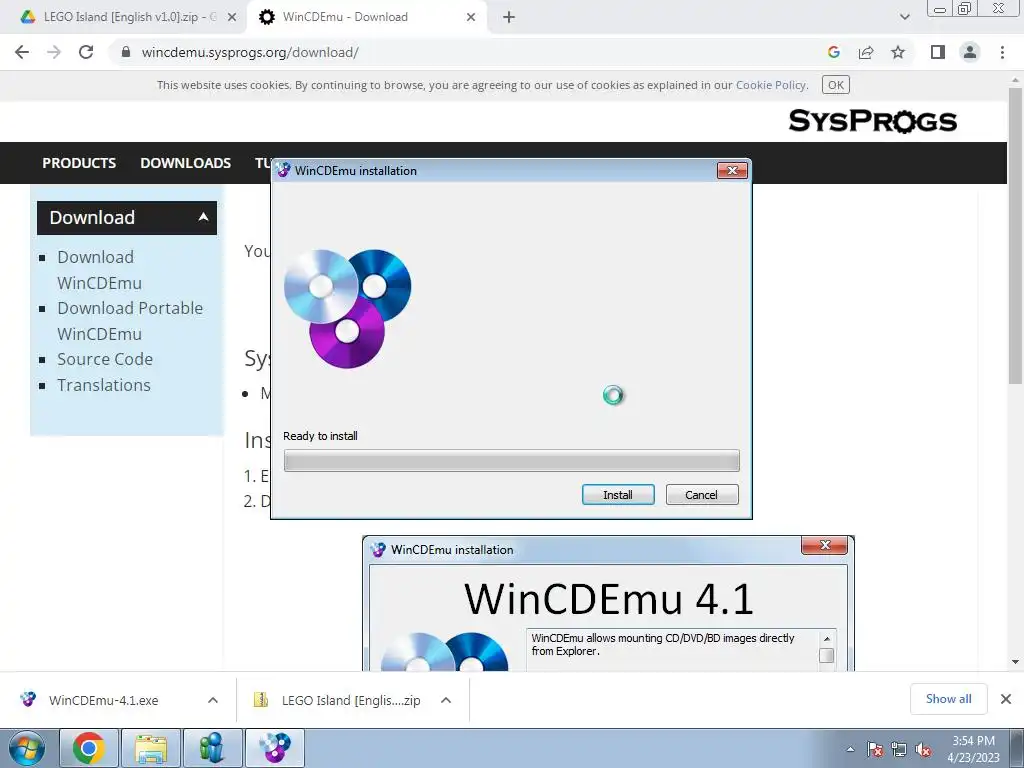Go forward in Chrome browser
Viewport: 1024px width, 768px height.
[x=54, y=52]
